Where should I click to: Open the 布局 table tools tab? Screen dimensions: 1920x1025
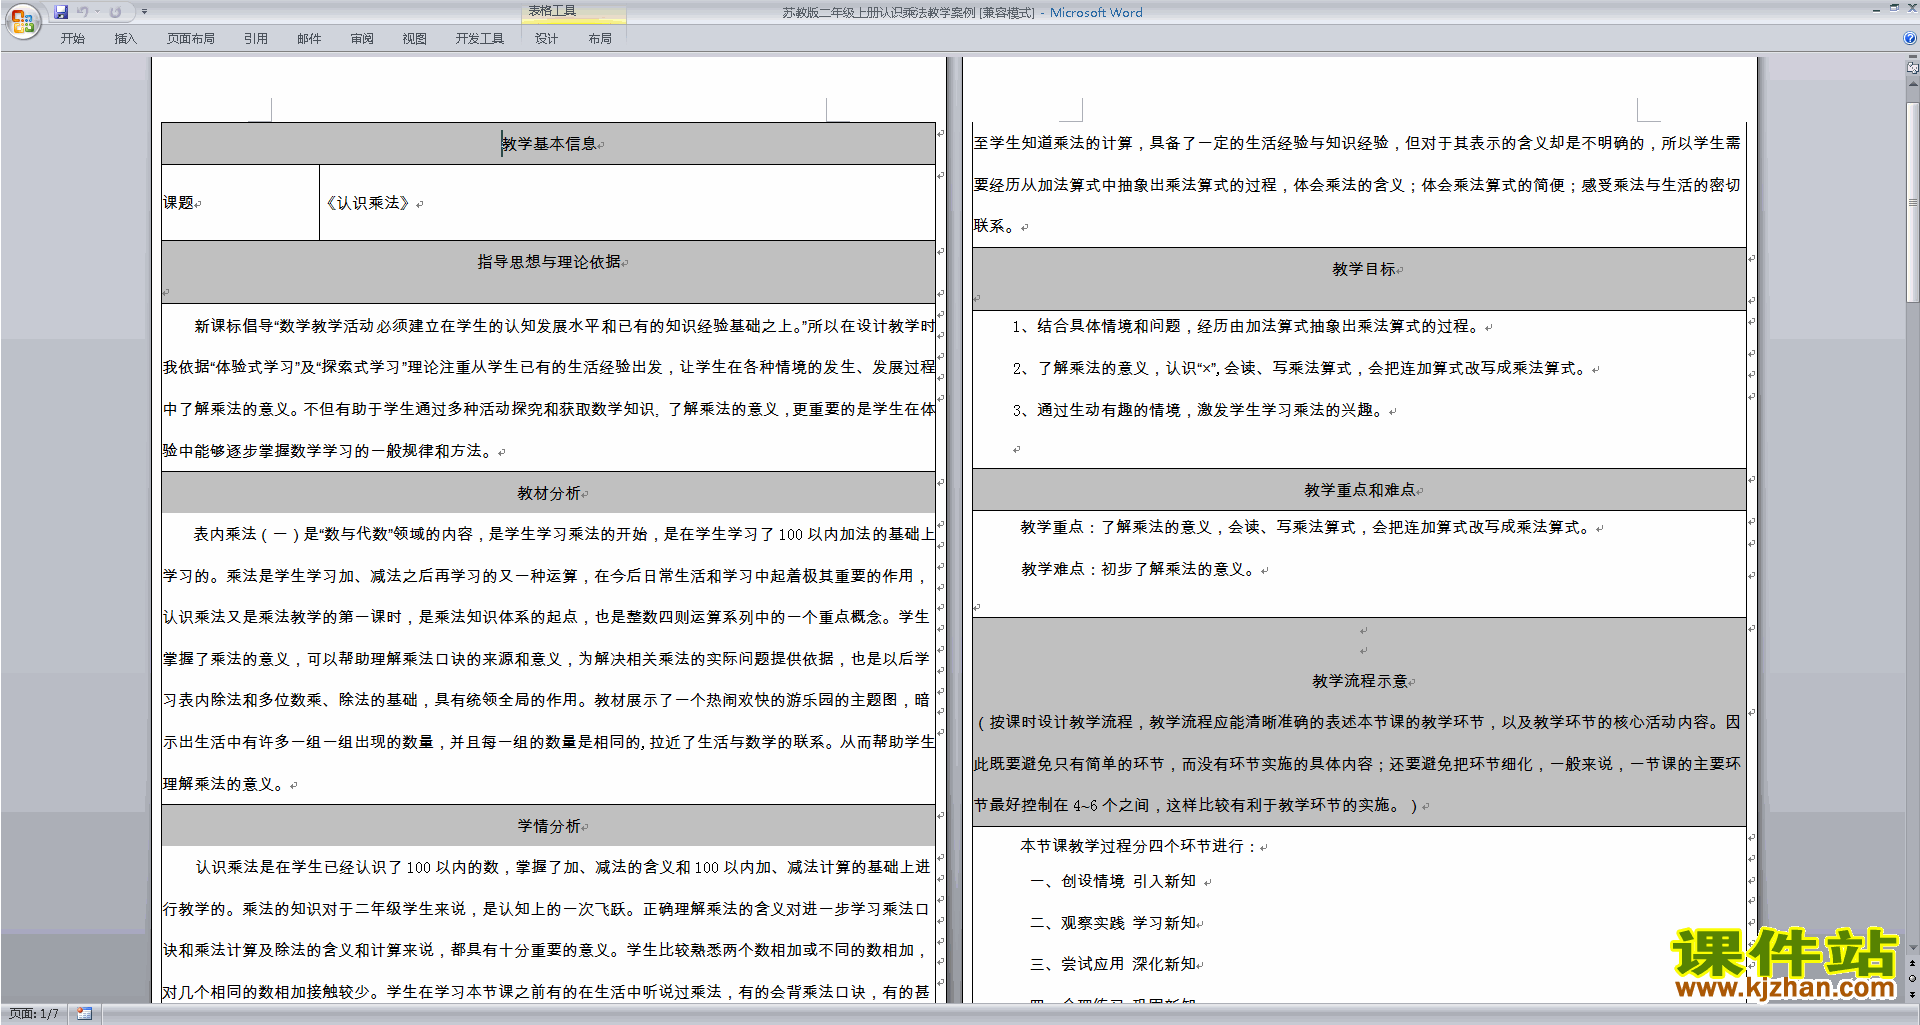click(600, 38)
